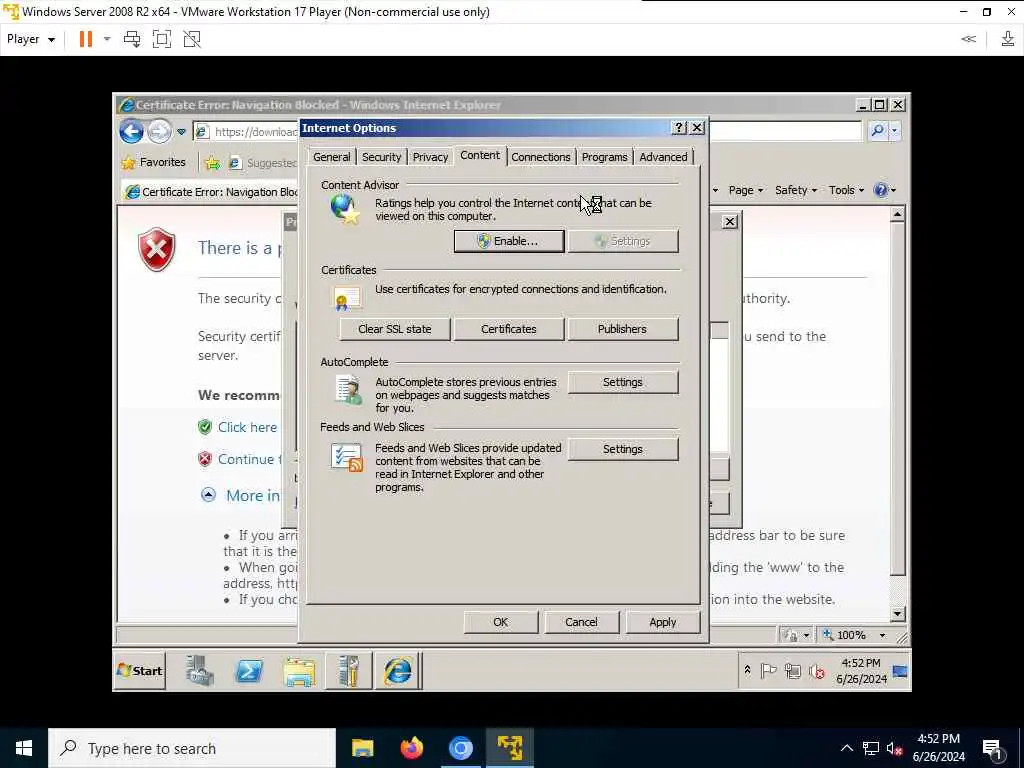Click muted volume icon in guest tray

pyautogui.click(x=817, y=671)
